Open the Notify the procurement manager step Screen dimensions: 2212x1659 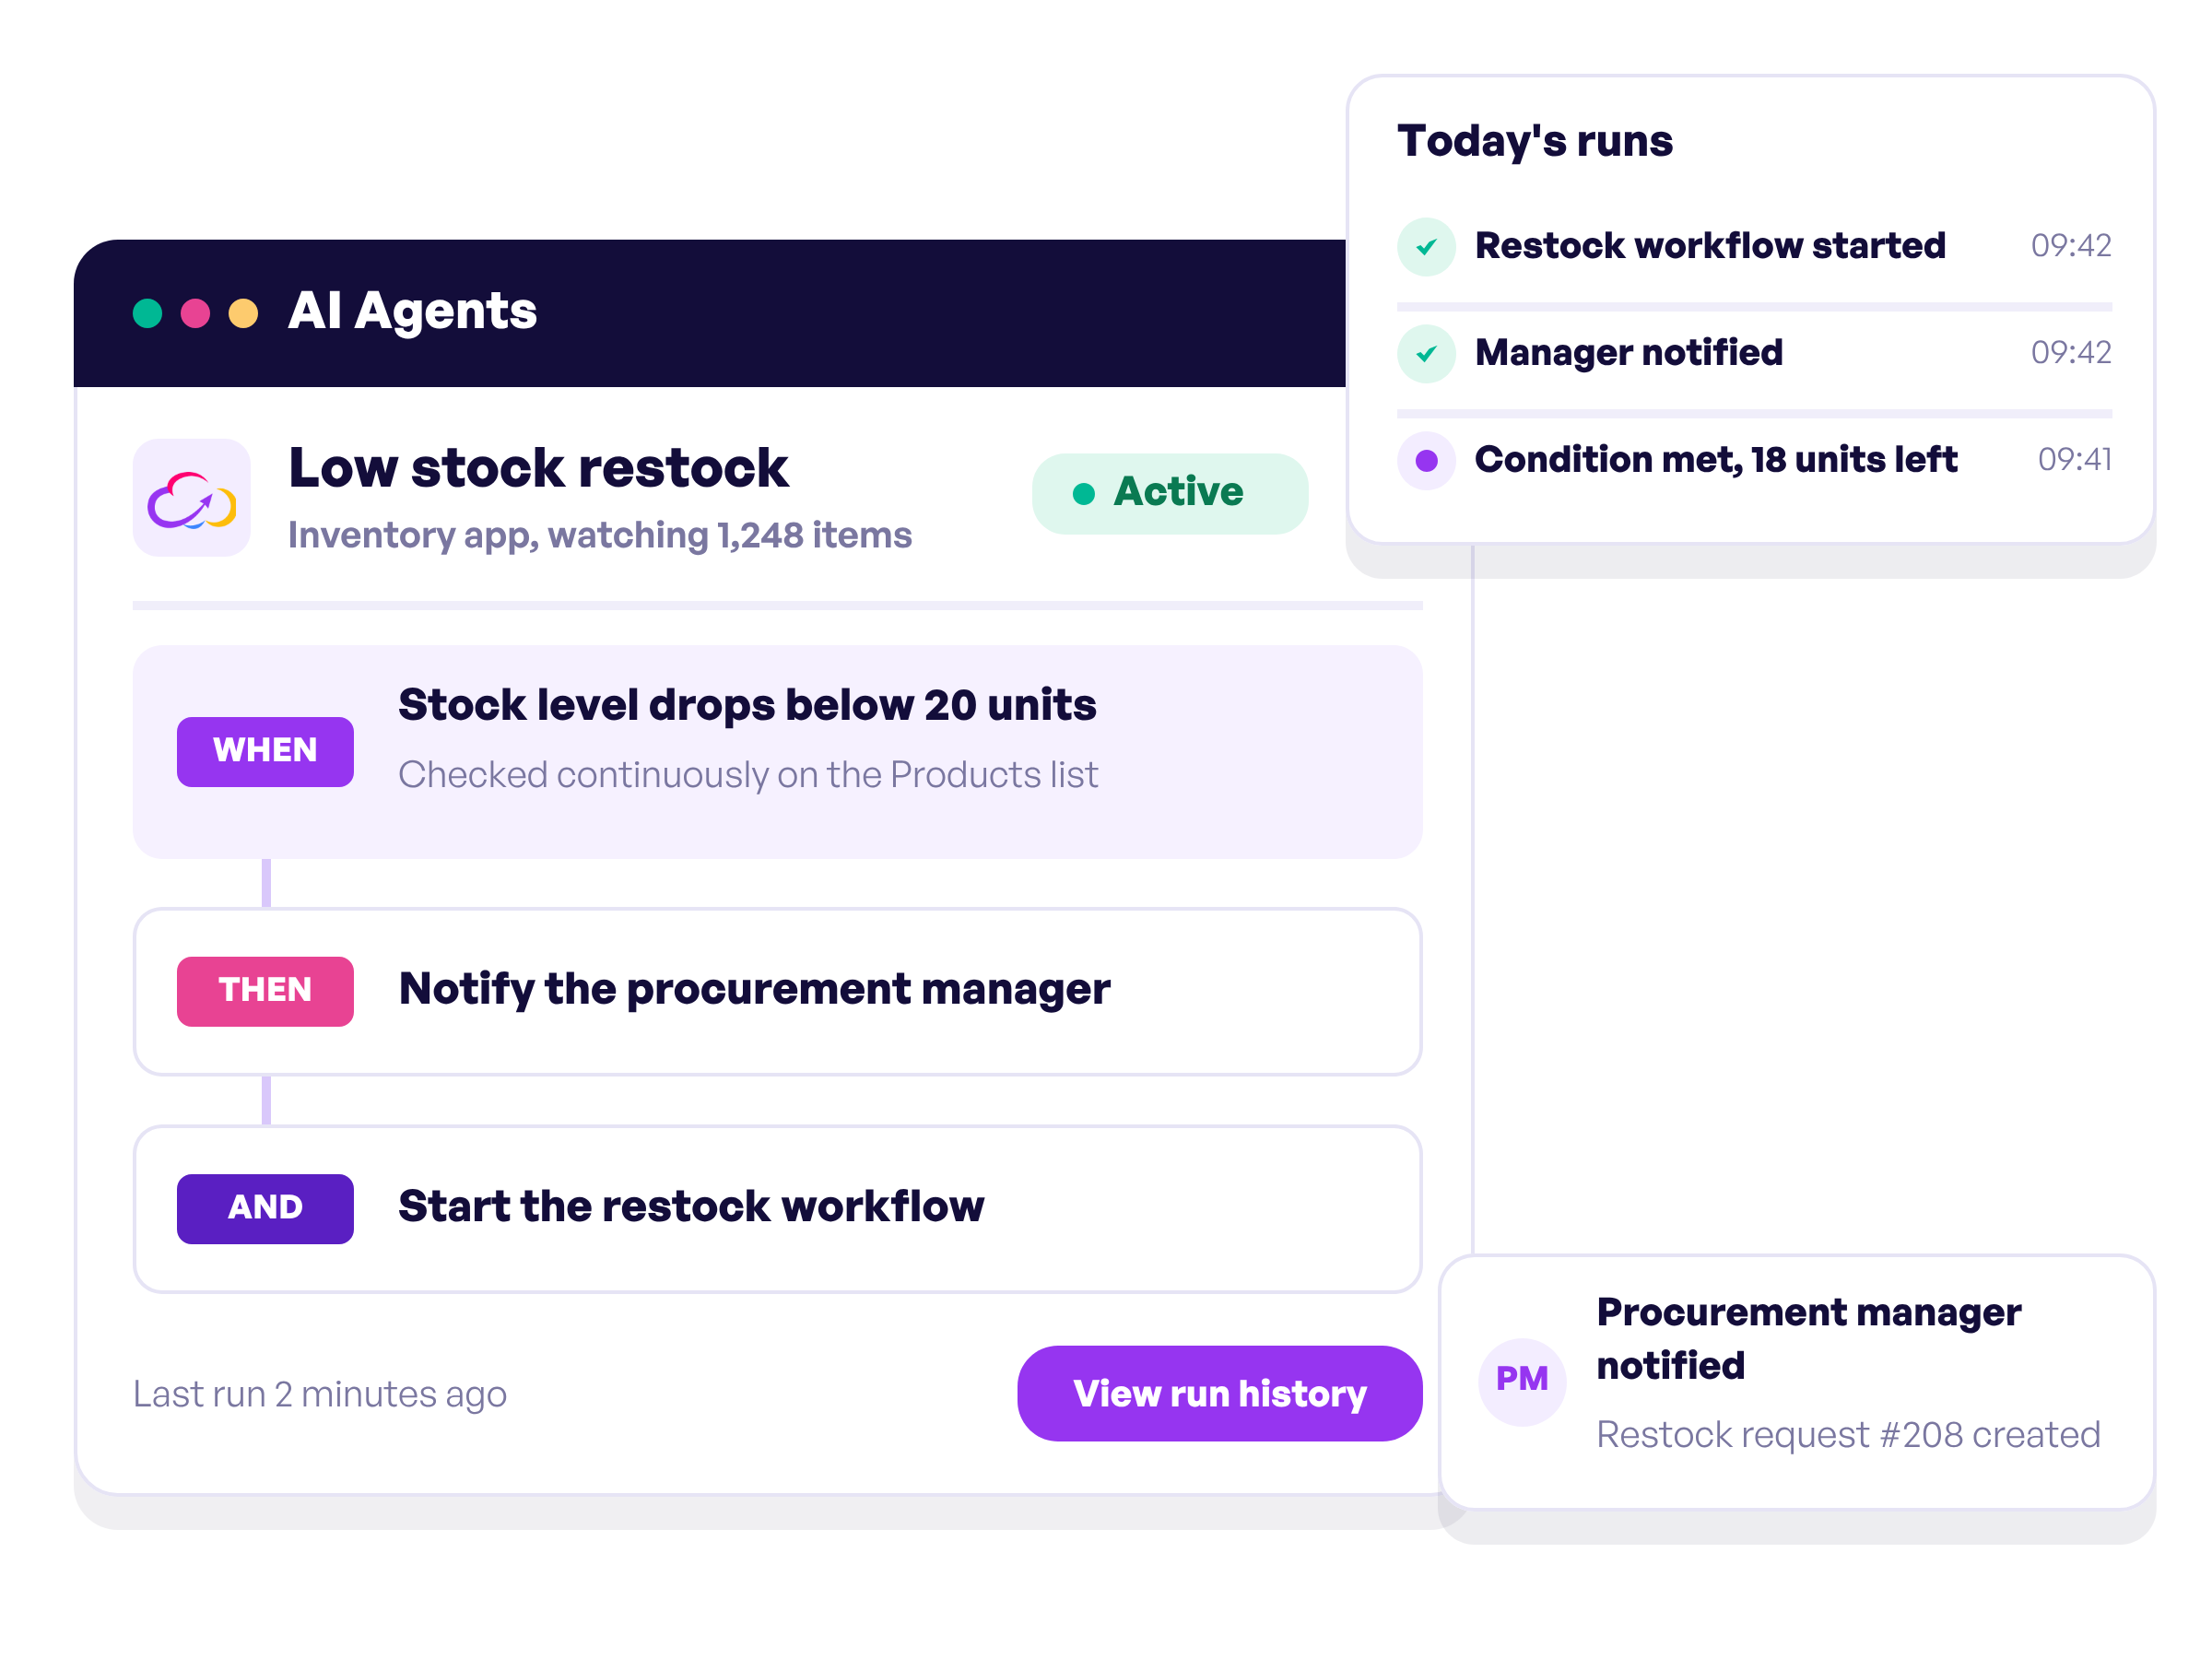(x=777, y=991)
